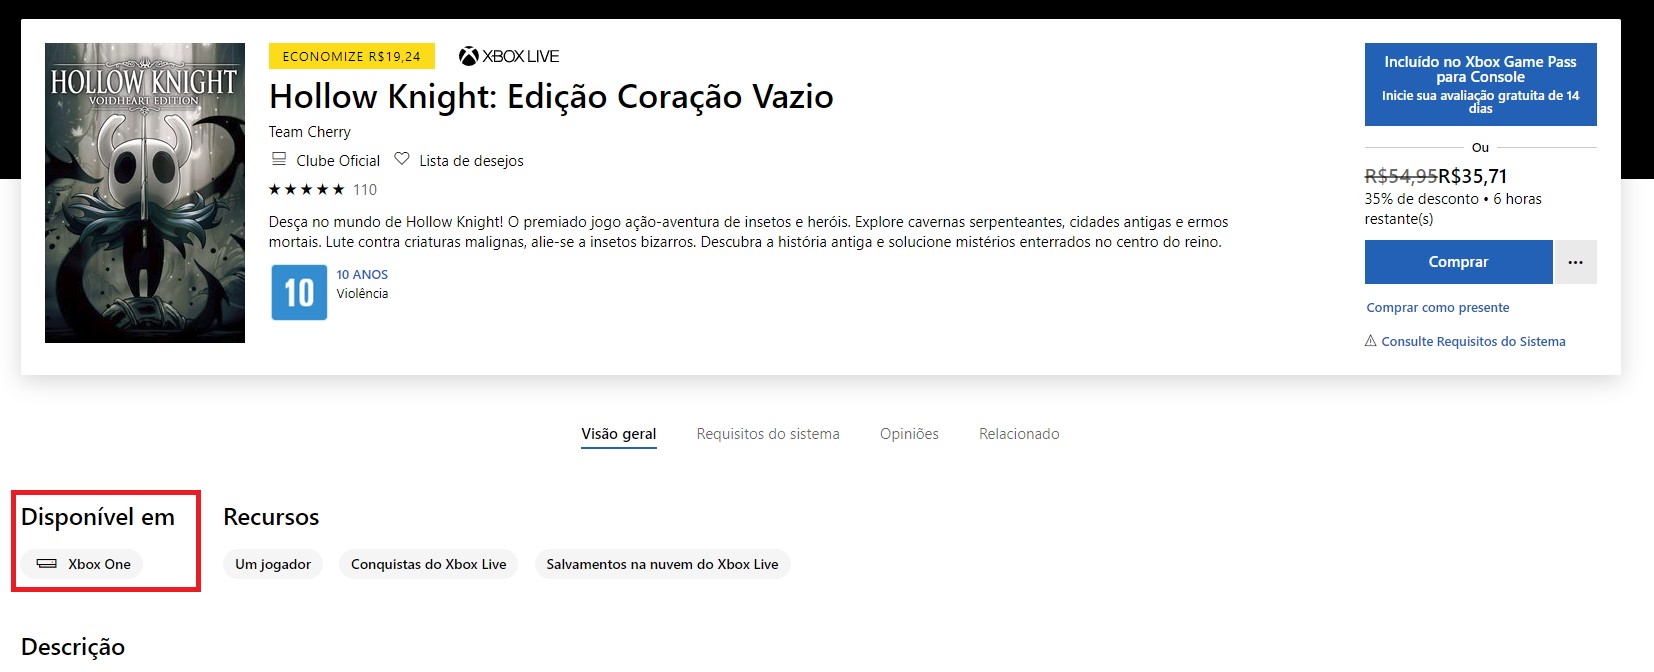Screen dimensions: 1654x672
Task: Open the more options ellipsis button
Action: click(1576, 262)
